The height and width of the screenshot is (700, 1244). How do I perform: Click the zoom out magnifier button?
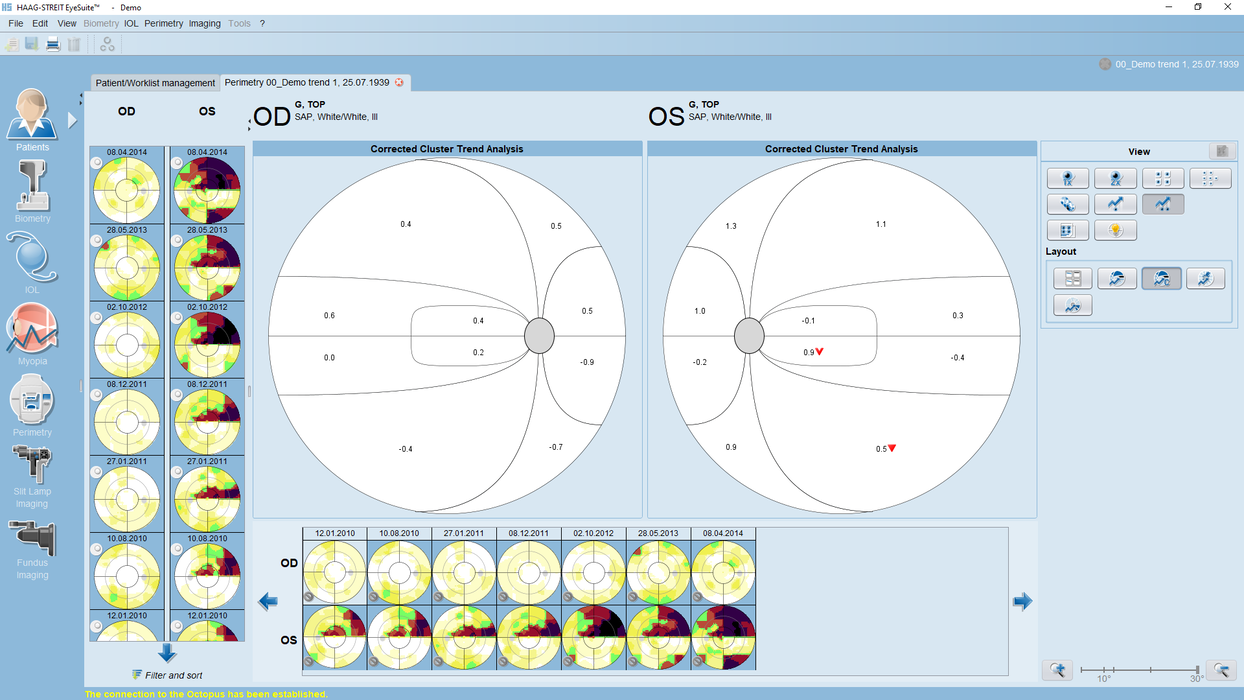1221,670
